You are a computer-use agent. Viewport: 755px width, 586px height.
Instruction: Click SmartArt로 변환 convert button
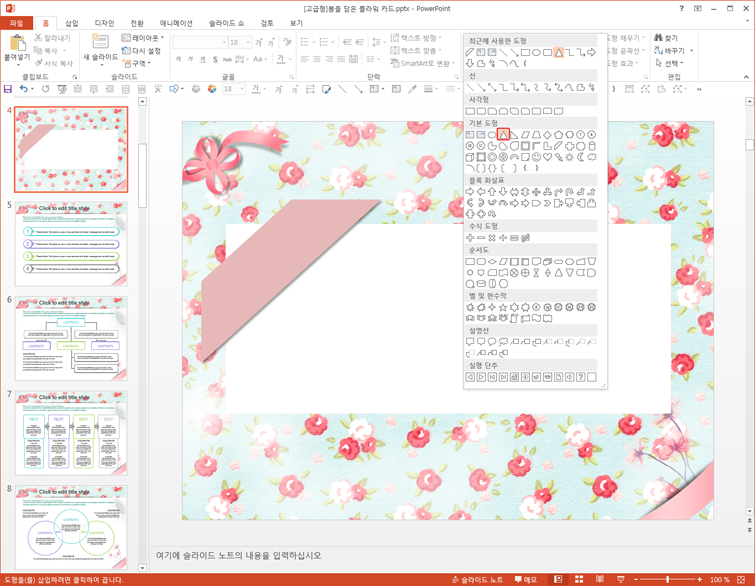click(x=422, y=63)
